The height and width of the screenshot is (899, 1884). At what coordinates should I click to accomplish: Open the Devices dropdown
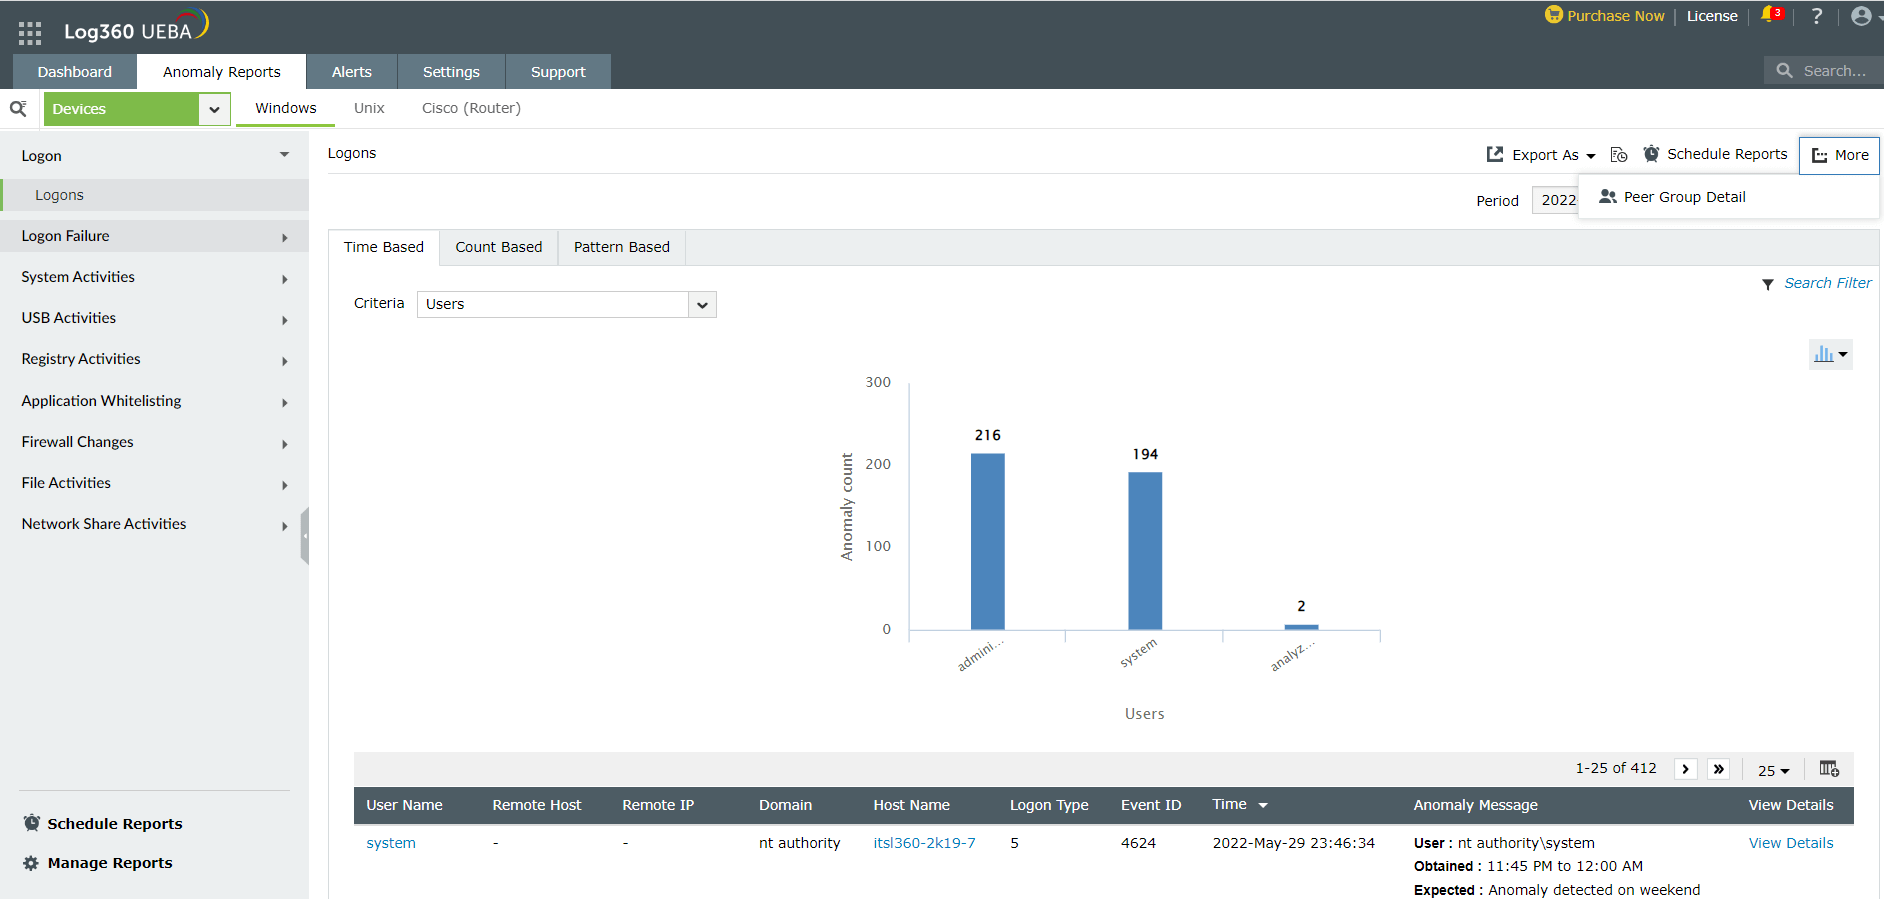(x=214, y=109)
